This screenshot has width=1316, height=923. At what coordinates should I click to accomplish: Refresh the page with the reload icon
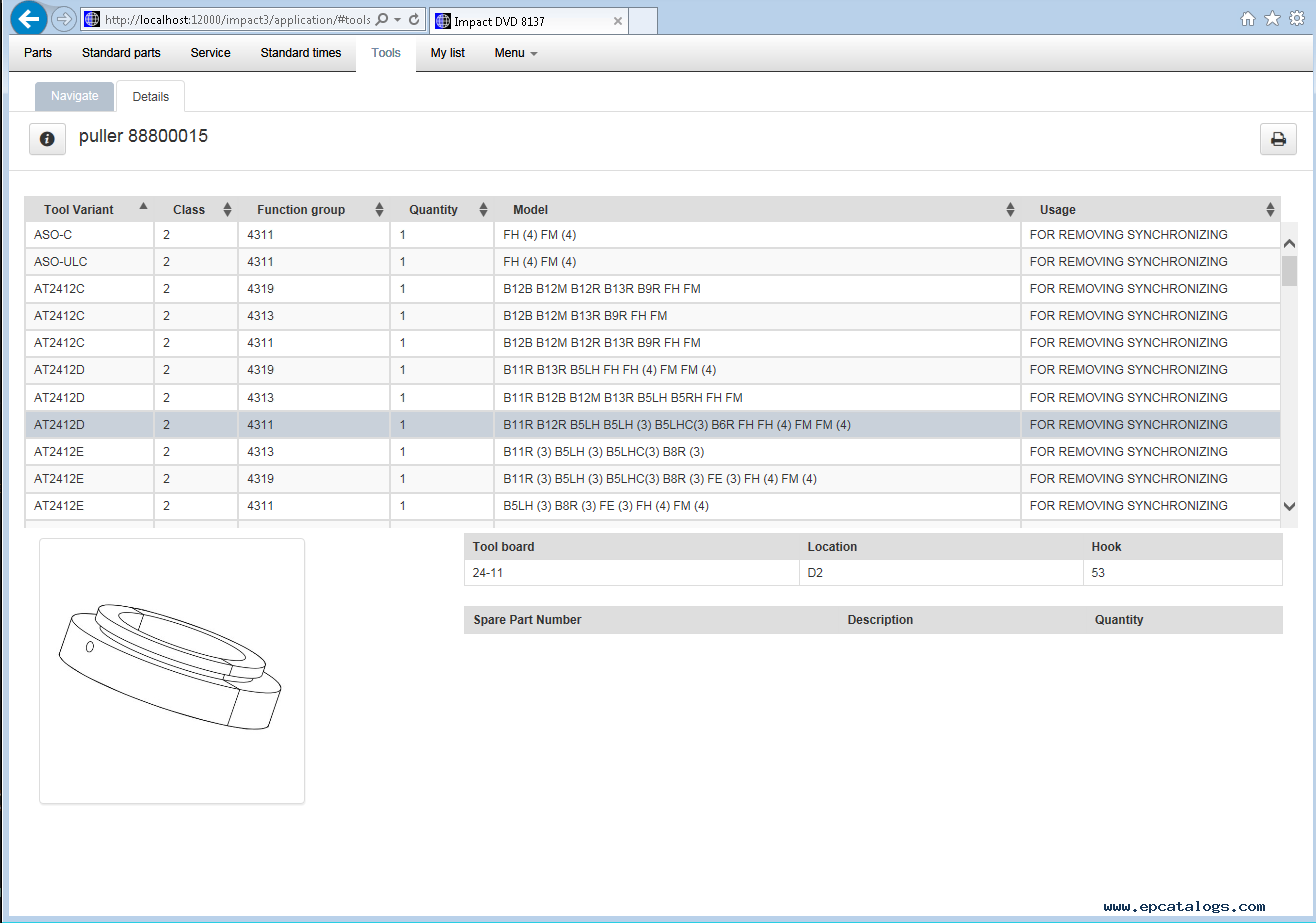414,20
